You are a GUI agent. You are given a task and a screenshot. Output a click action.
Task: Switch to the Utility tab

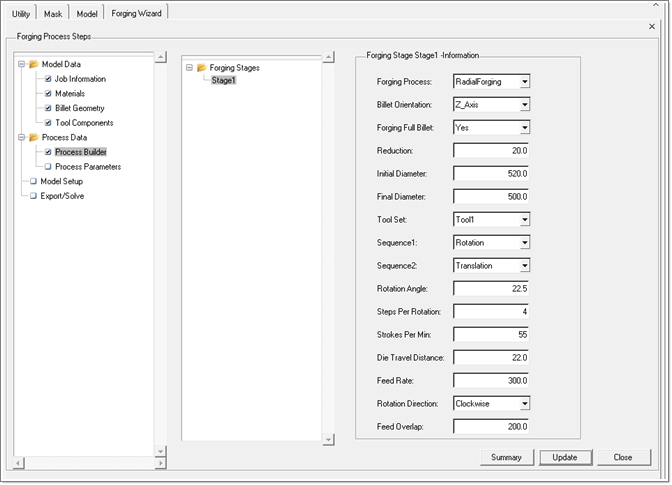pos(21,13)
